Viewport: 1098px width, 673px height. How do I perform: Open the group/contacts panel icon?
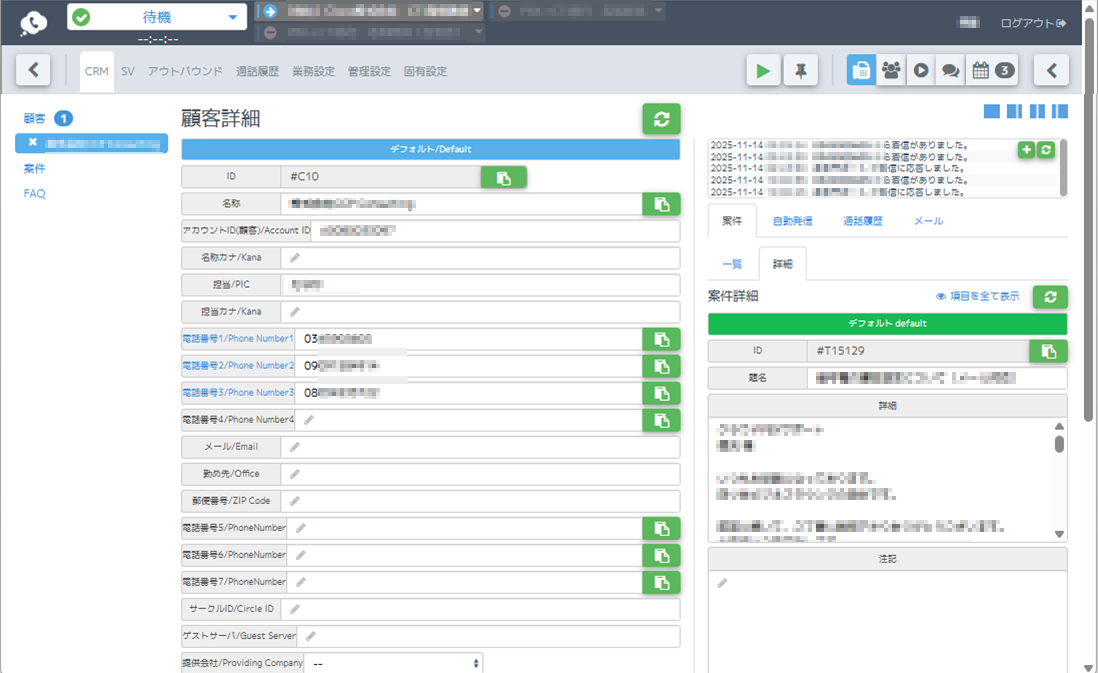tap(890, 70)
